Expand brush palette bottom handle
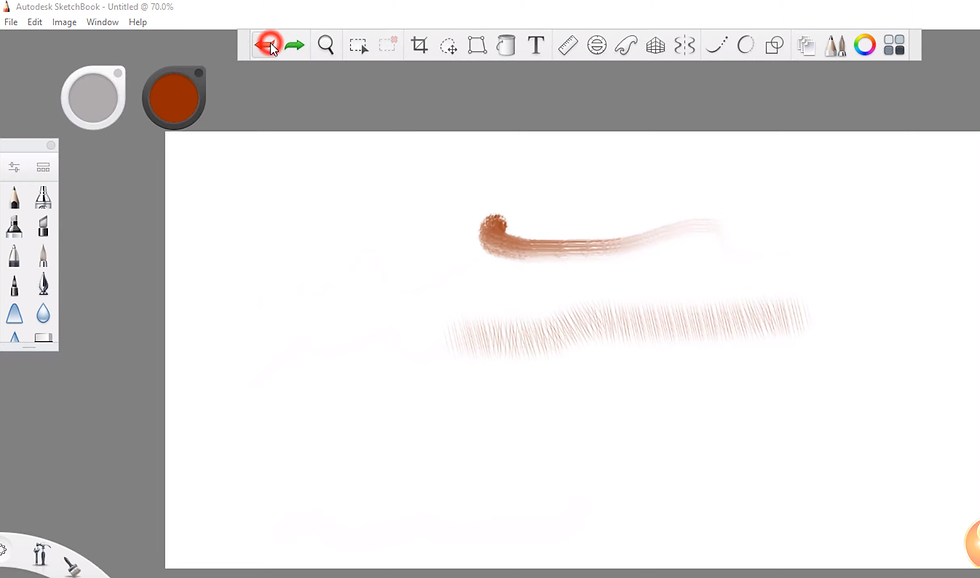The width and height of the screenshot is (980, 578). (29, 347)
